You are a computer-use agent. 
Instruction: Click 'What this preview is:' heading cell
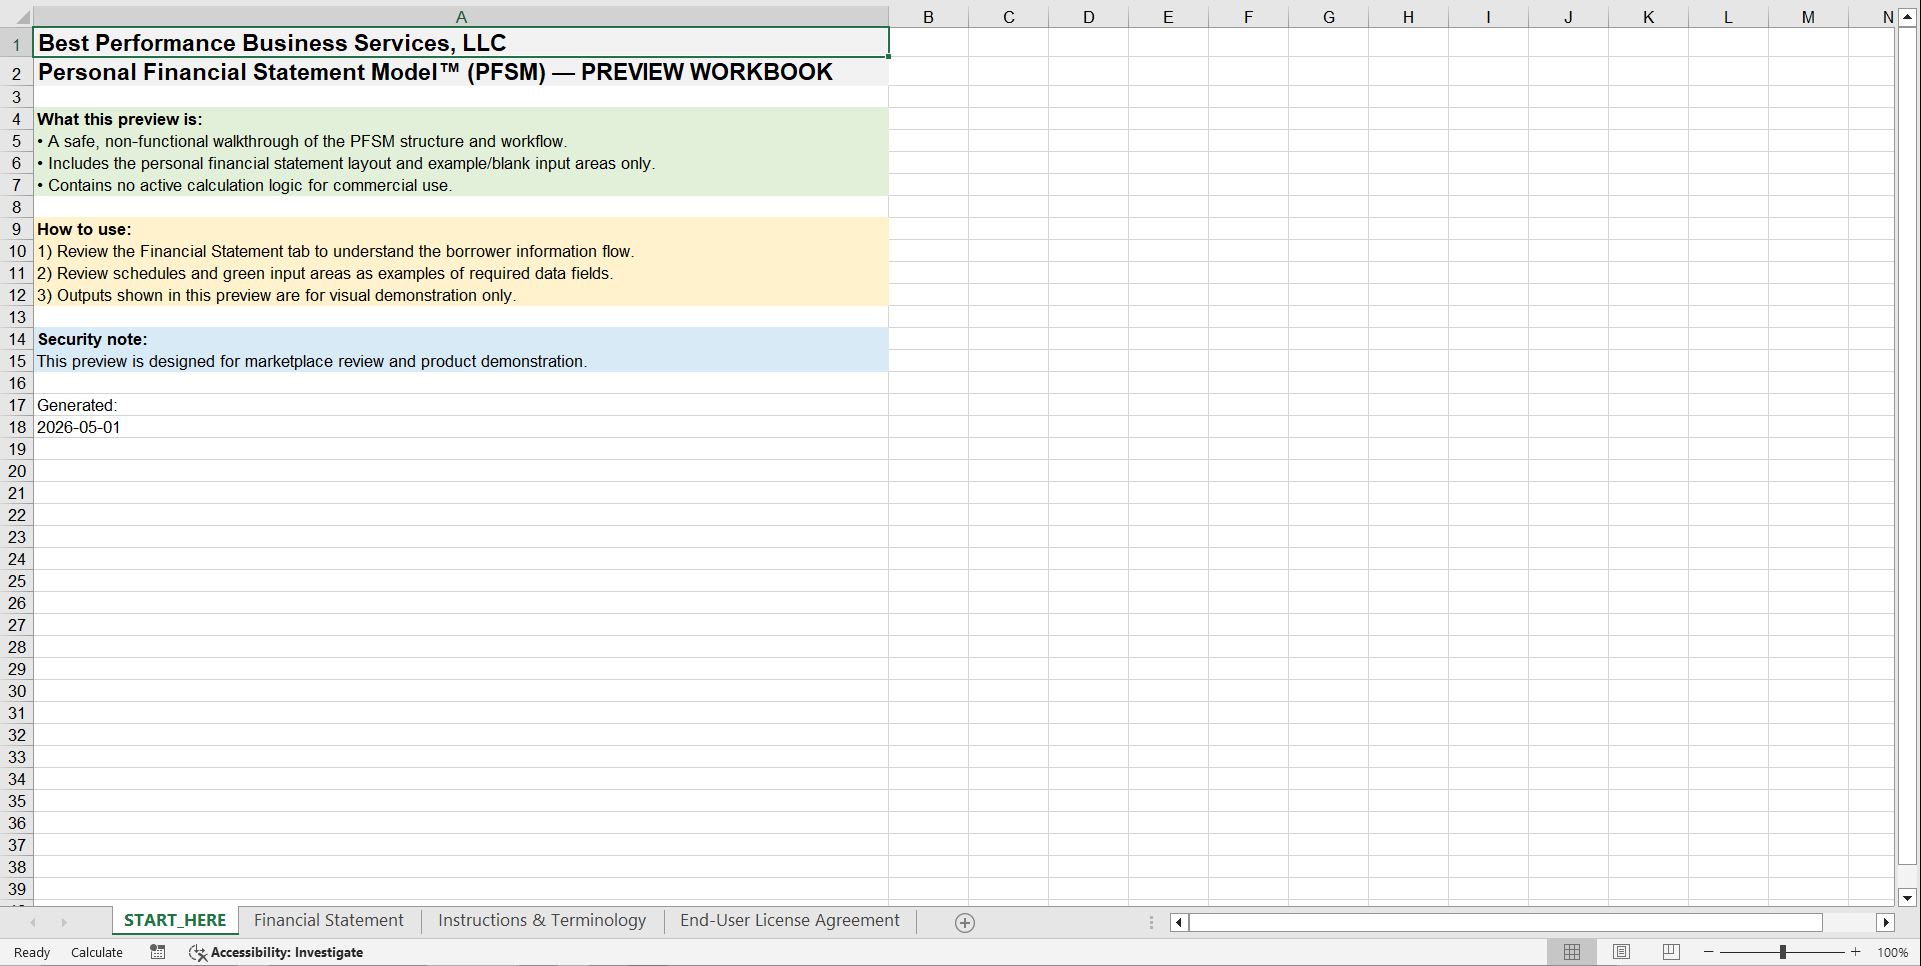[x=461, y=119]
